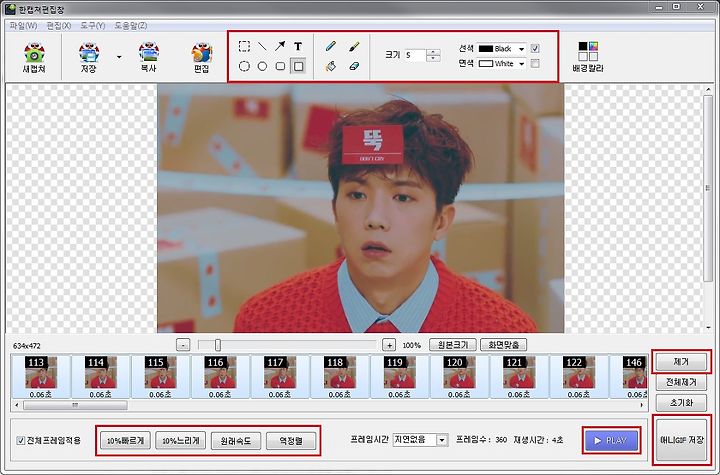The width and height of the screenshot is (720, 475).
Task: Open the 파일(W) menu
Action: pos(23,26)
